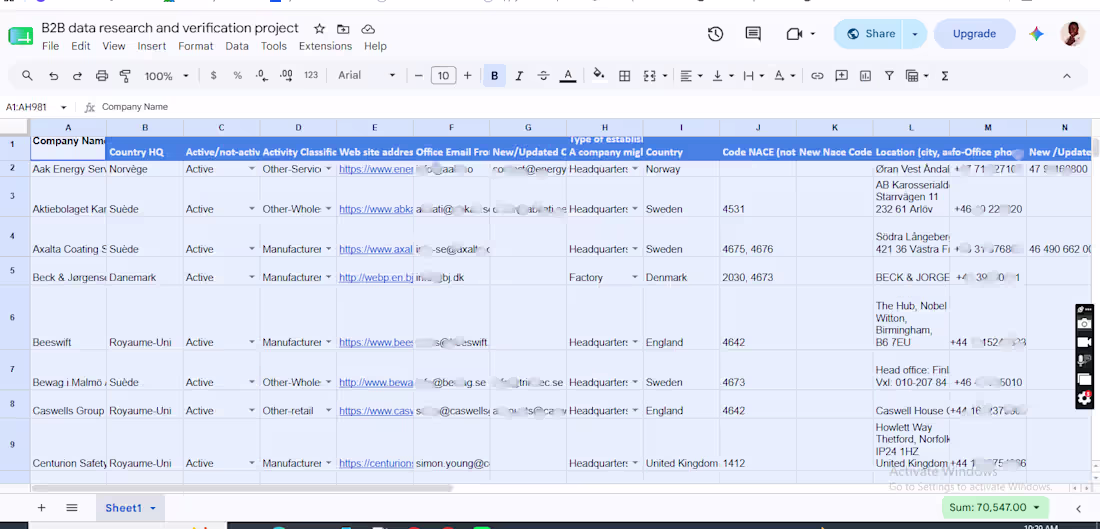Toggle bold formatting

tap(495, 76)
